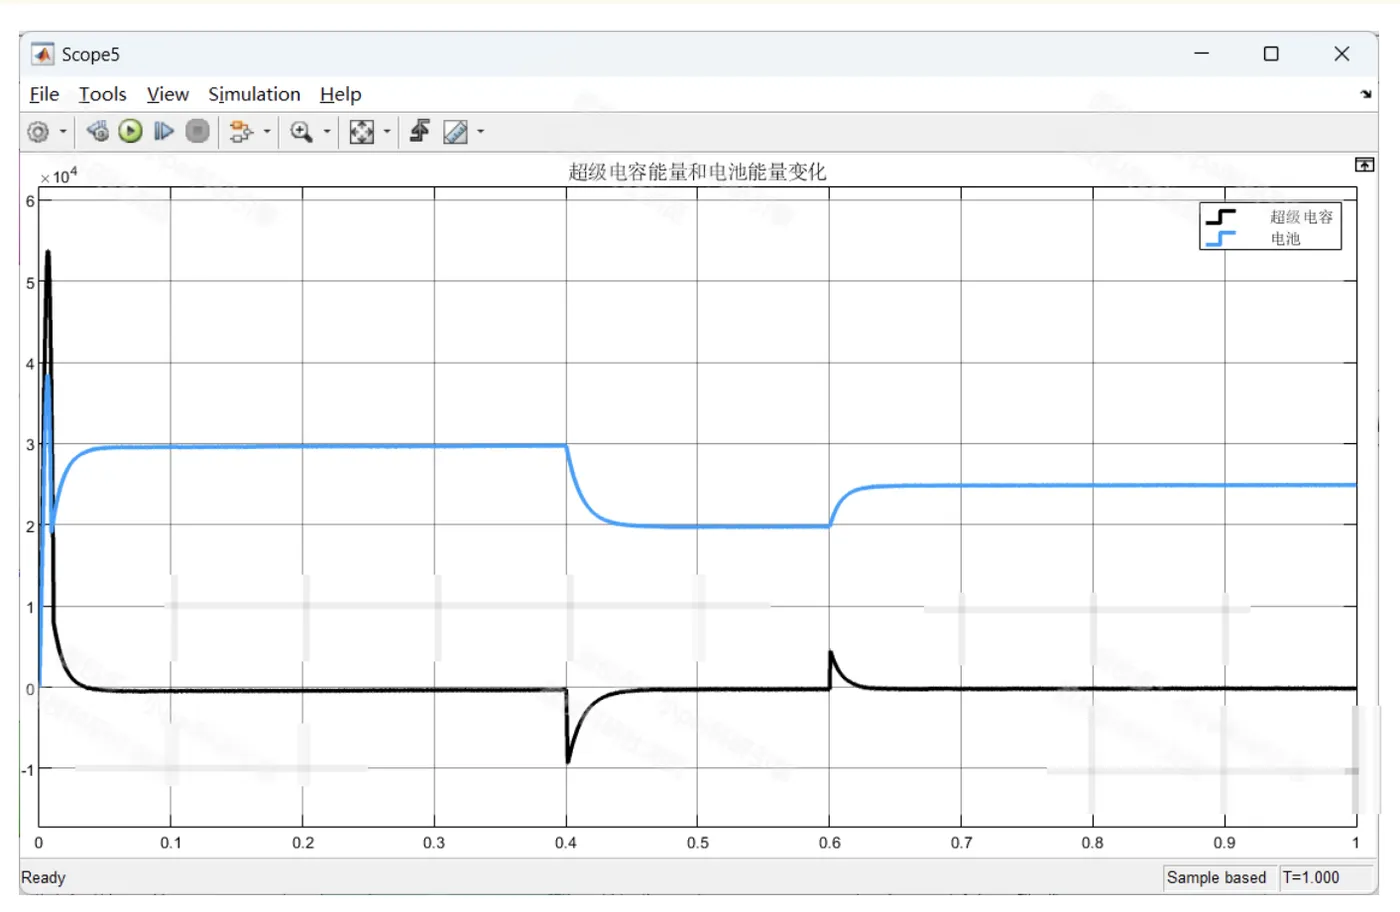Image resolution: width=1400 pixels, height=912 pixels.
Task: Expand the Zoom tool dropdown arrow
Action: click(x=327, y=132)
